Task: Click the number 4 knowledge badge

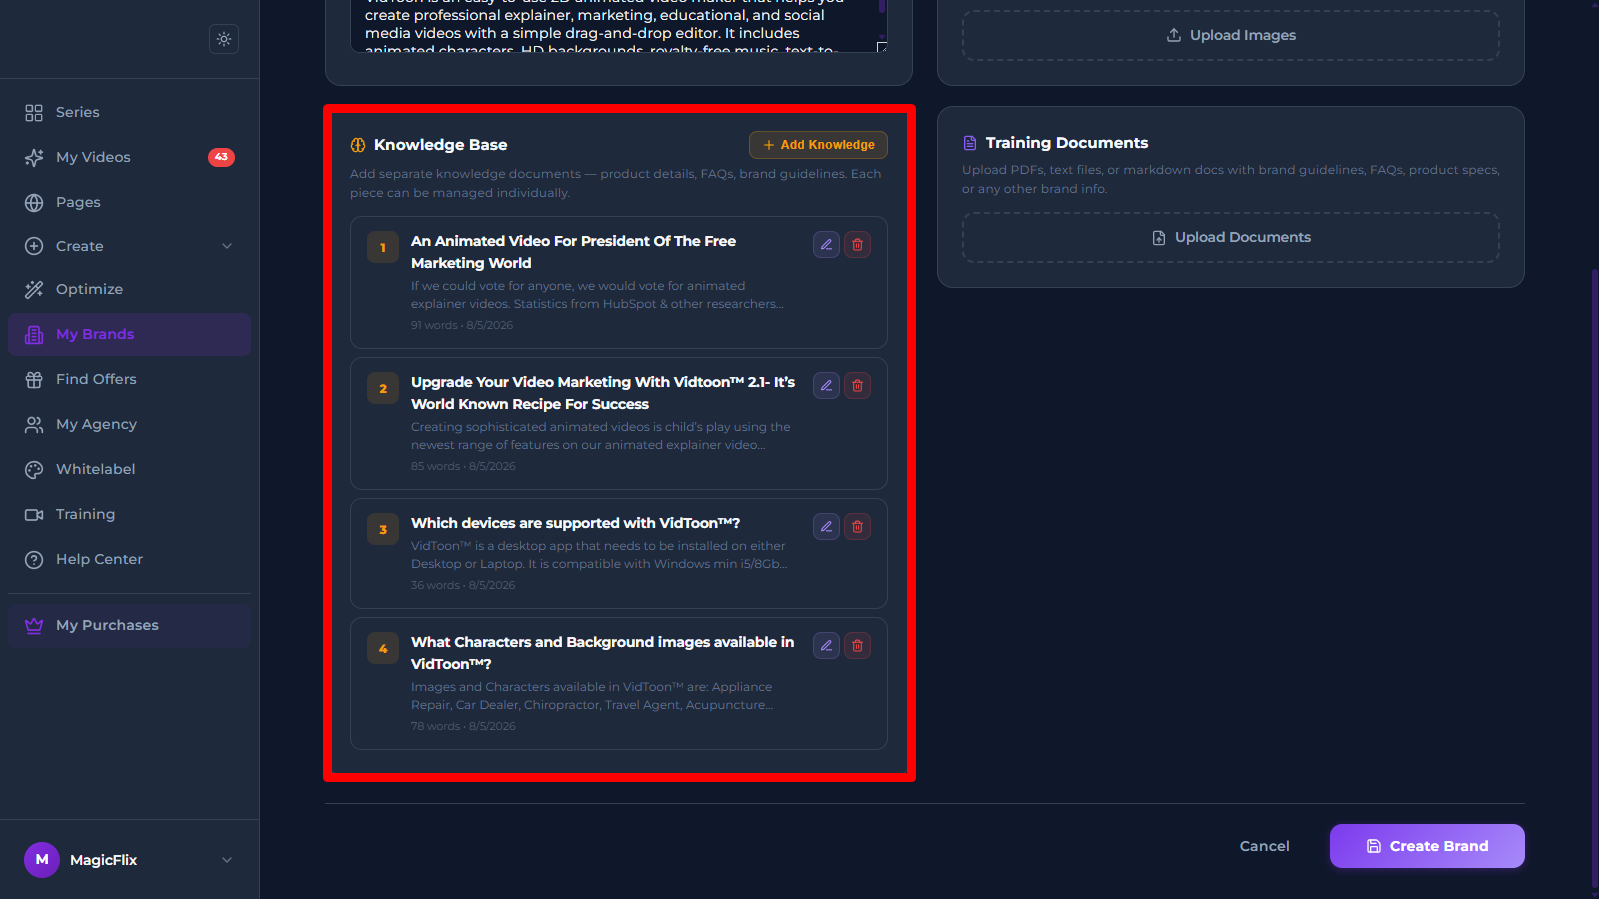Action: [x=383, y=649]
